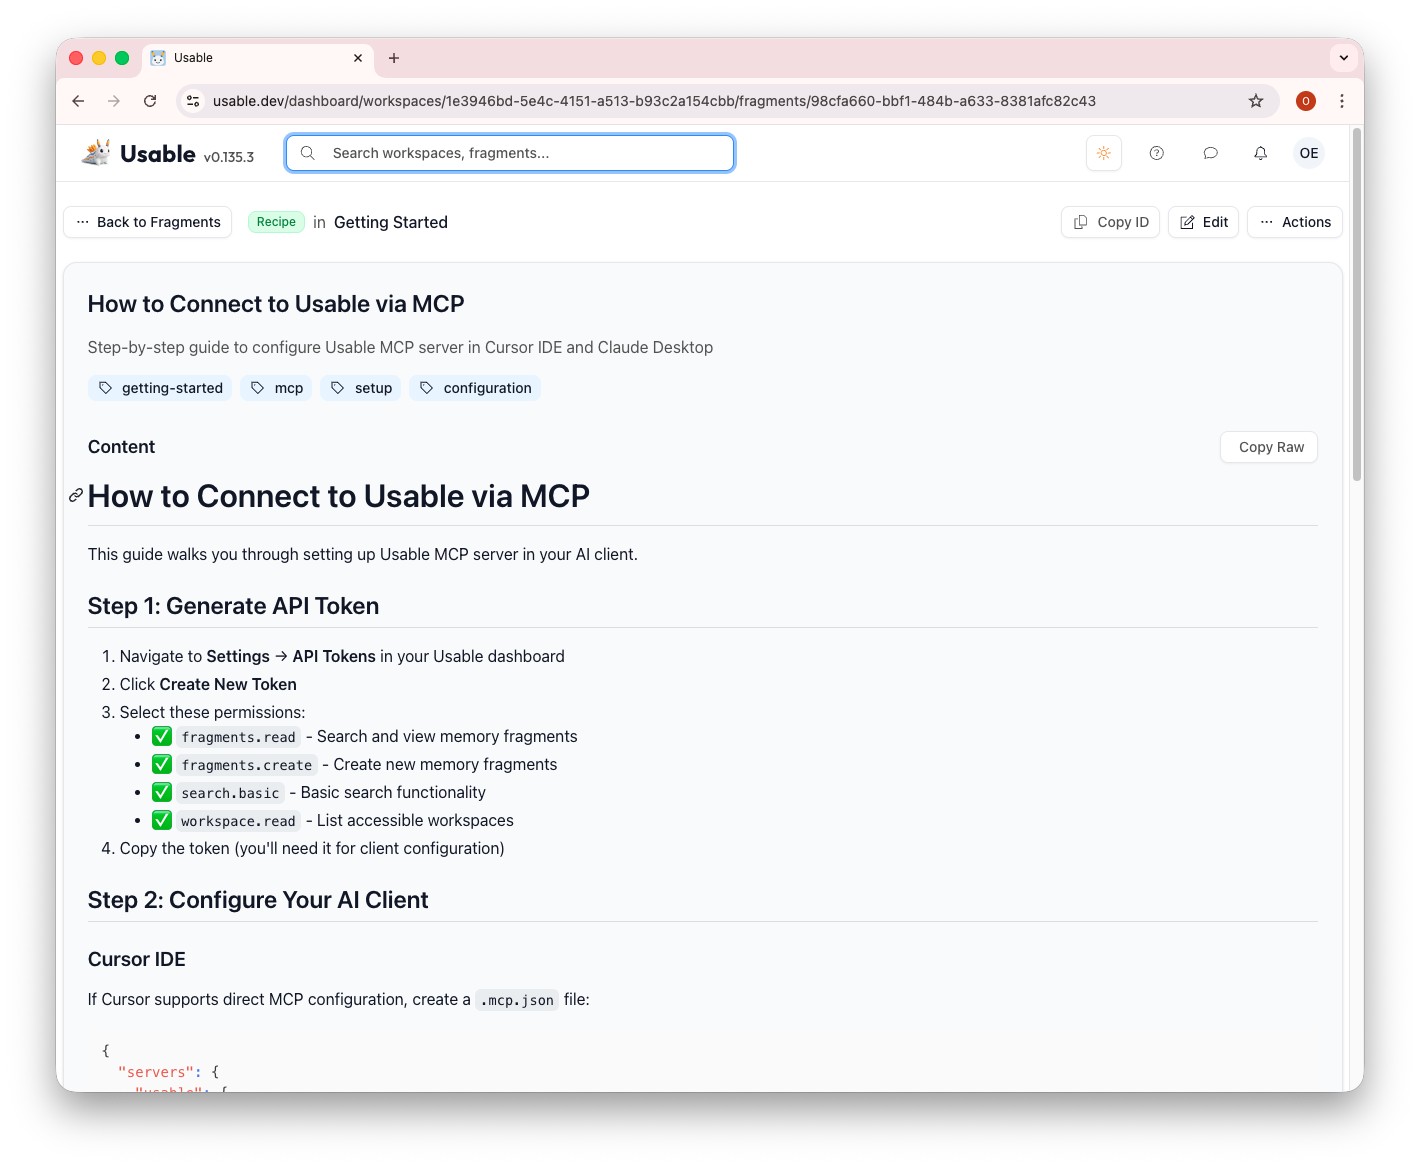Click the heading anchor link icon
1420x1166 pixels.
76,496
